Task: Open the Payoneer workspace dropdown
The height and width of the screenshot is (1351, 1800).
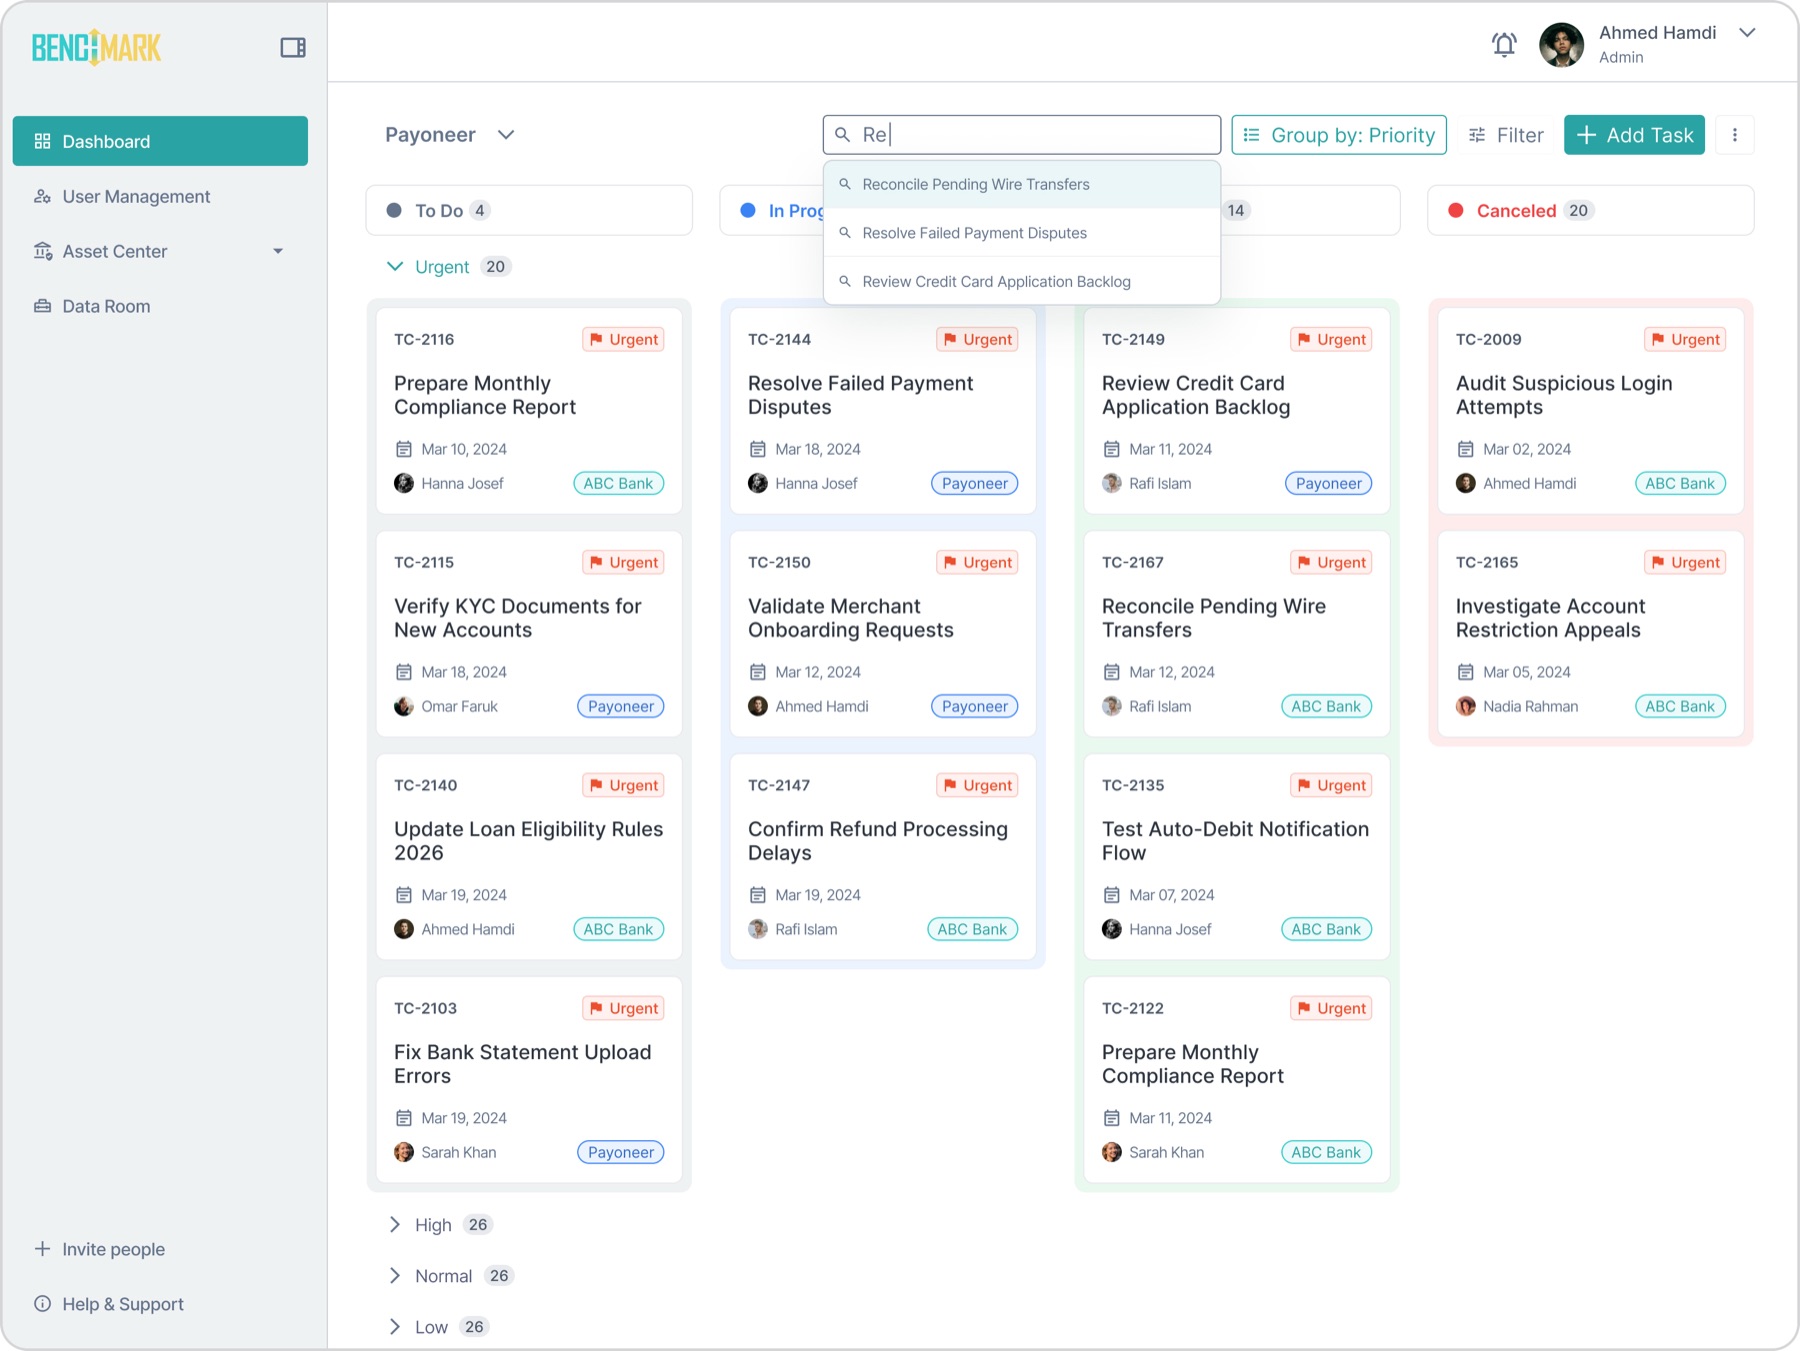Action: coord(450,135)
